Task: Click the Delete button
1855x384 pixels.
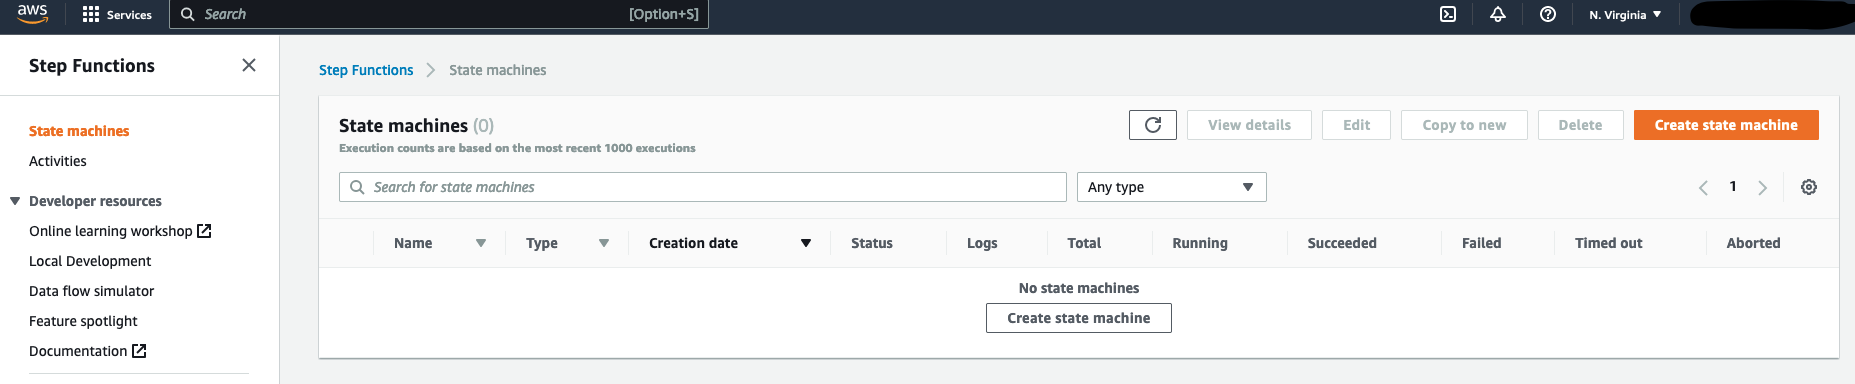Action: 1580,125
